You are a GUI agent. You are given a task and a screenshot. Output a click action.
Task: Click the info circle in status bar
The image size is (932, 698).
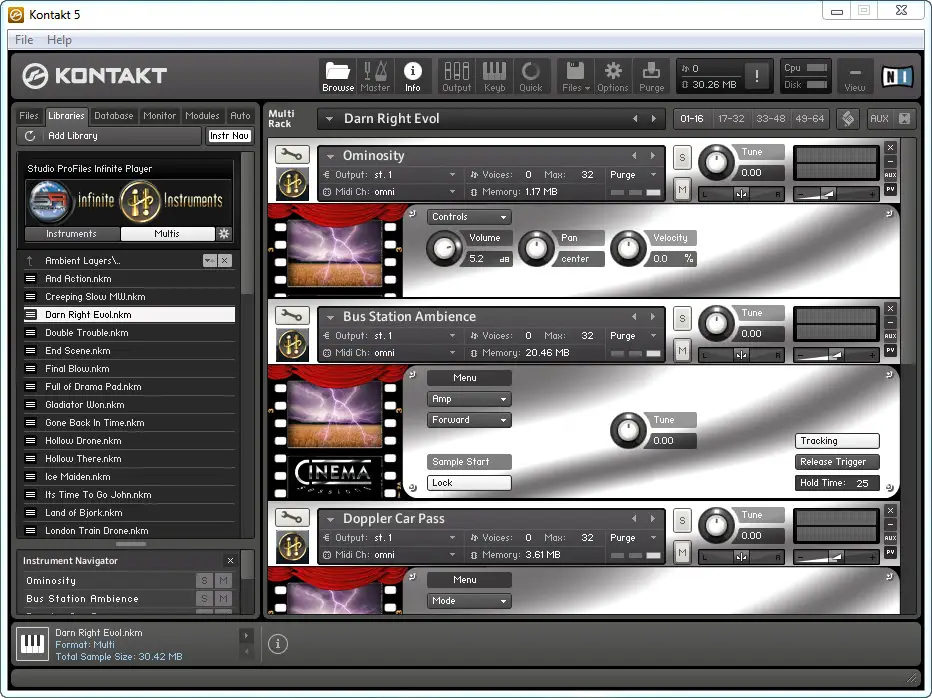(x=278, y=644)
